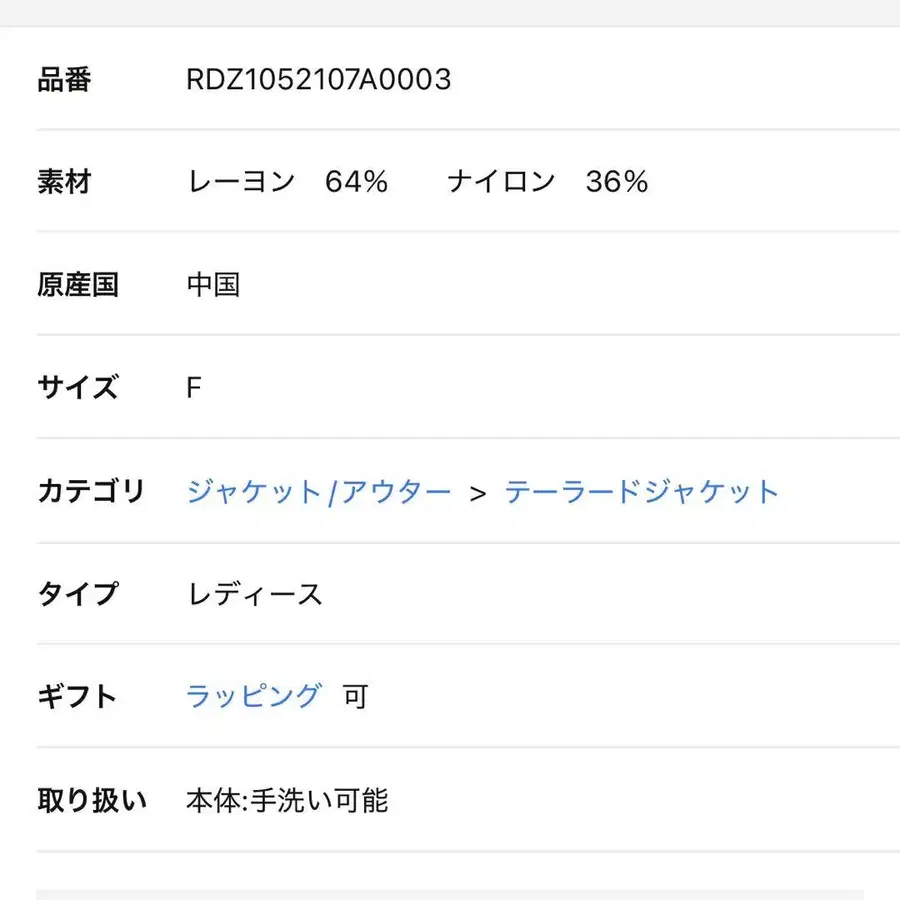Select the レーヨン 64% material text
The width and height of the screenshot is (900, 900).
click(x=287, y=182)
